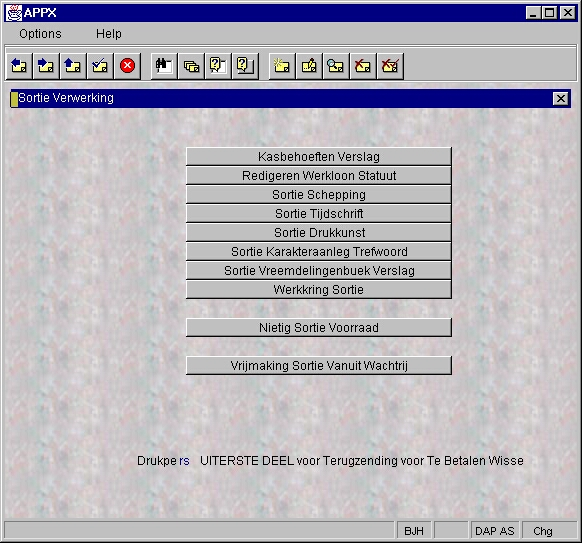
Task: Select Nietig Sortie Voorraad
Action: point(319,328)
